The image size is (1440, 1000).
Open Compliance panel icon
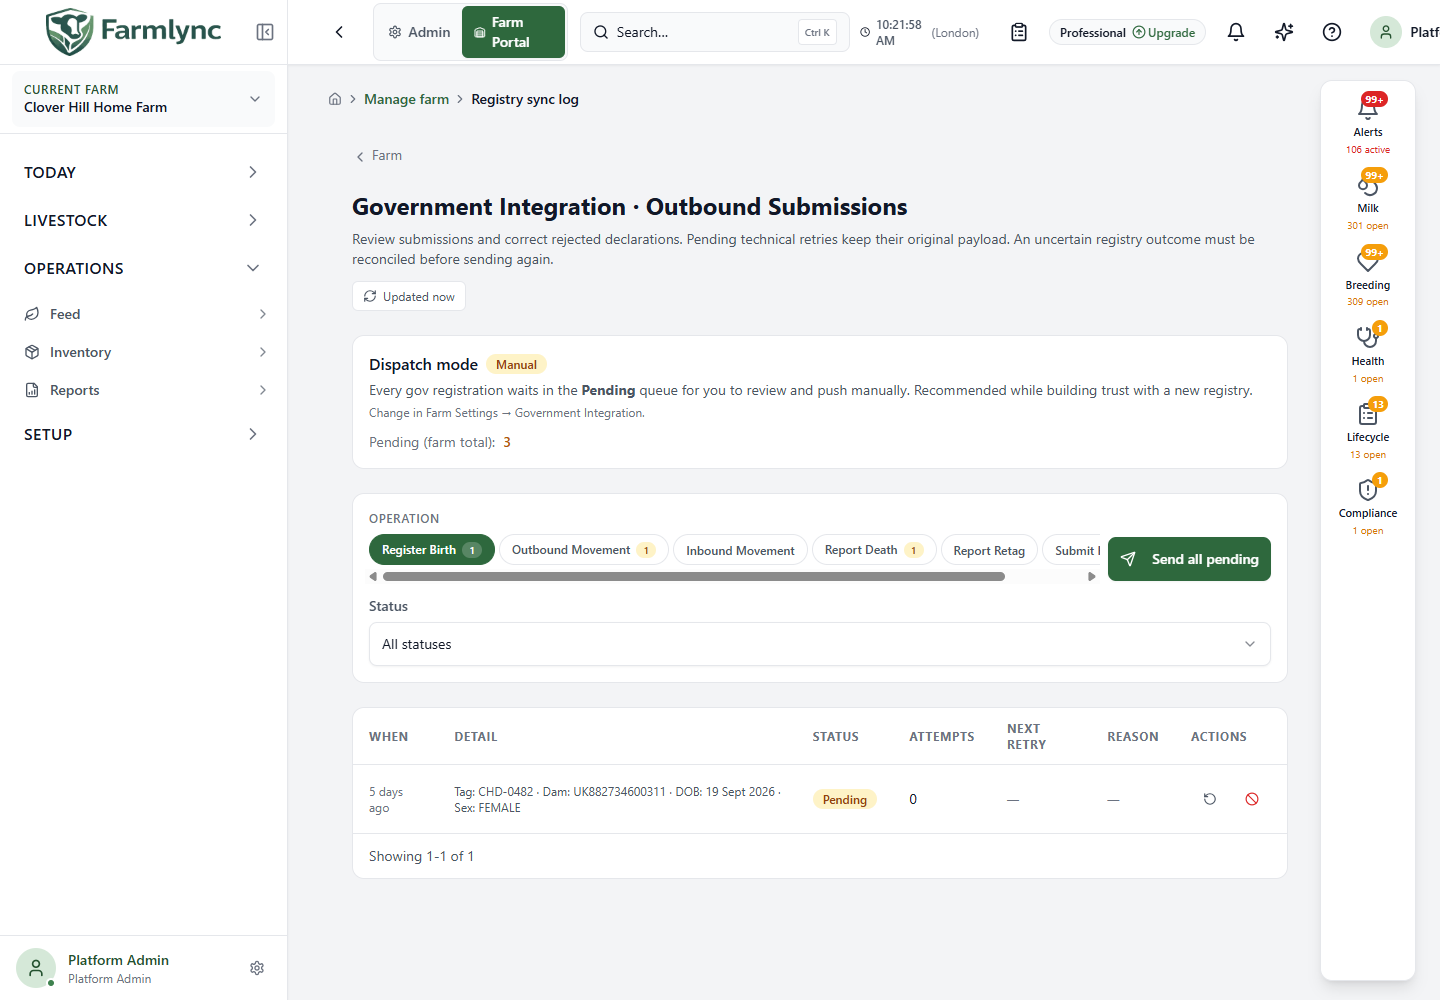pos(1368,489)
